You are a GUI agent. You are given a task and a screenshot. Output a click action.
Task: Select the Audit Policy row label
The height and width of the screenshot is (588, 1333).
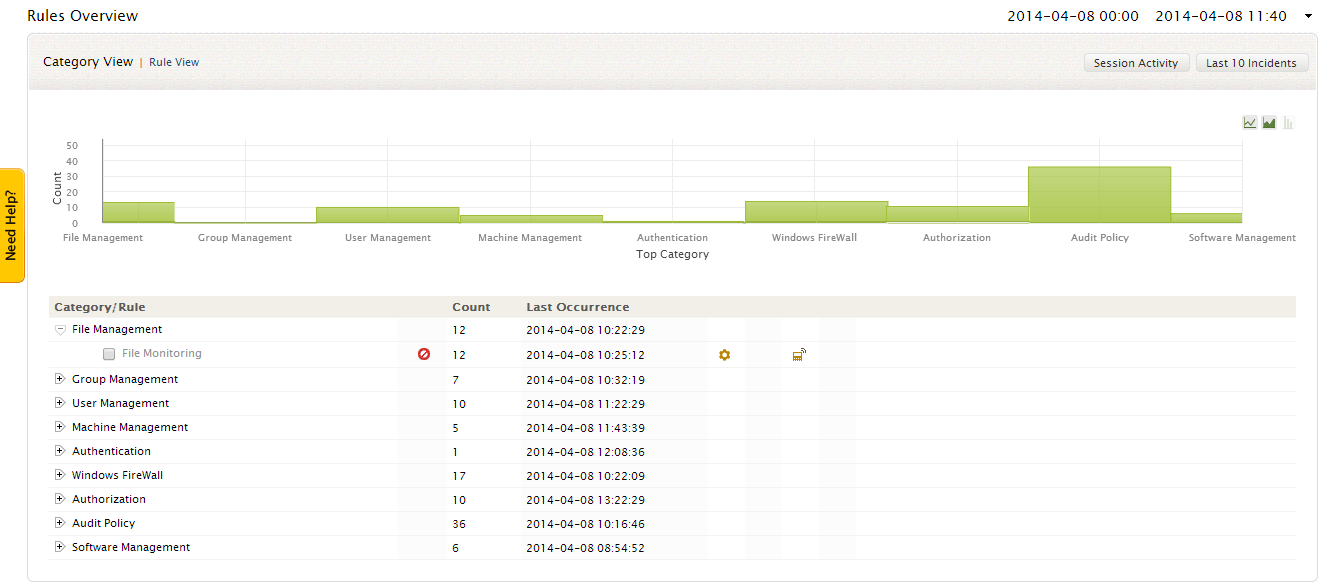click(x=103, y=523)
